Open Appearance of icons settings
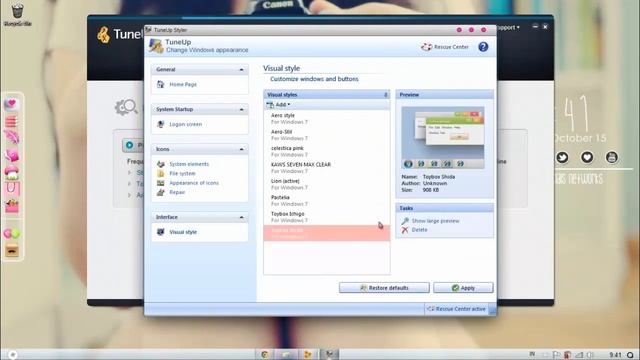Screen dimensions: 640x360 tap(194, 183)
